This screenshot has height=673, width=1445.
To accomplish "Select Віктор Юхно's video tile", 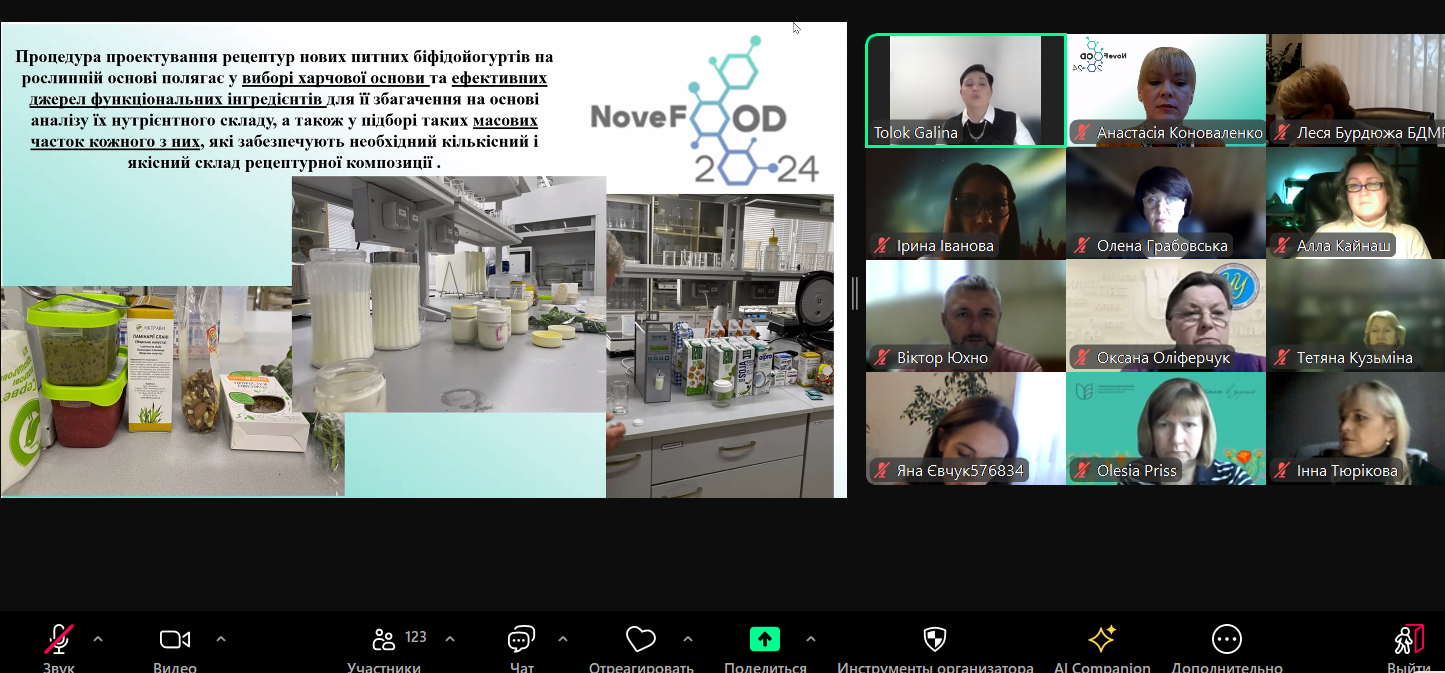I will pyautogui.click(x=966, y=316).
